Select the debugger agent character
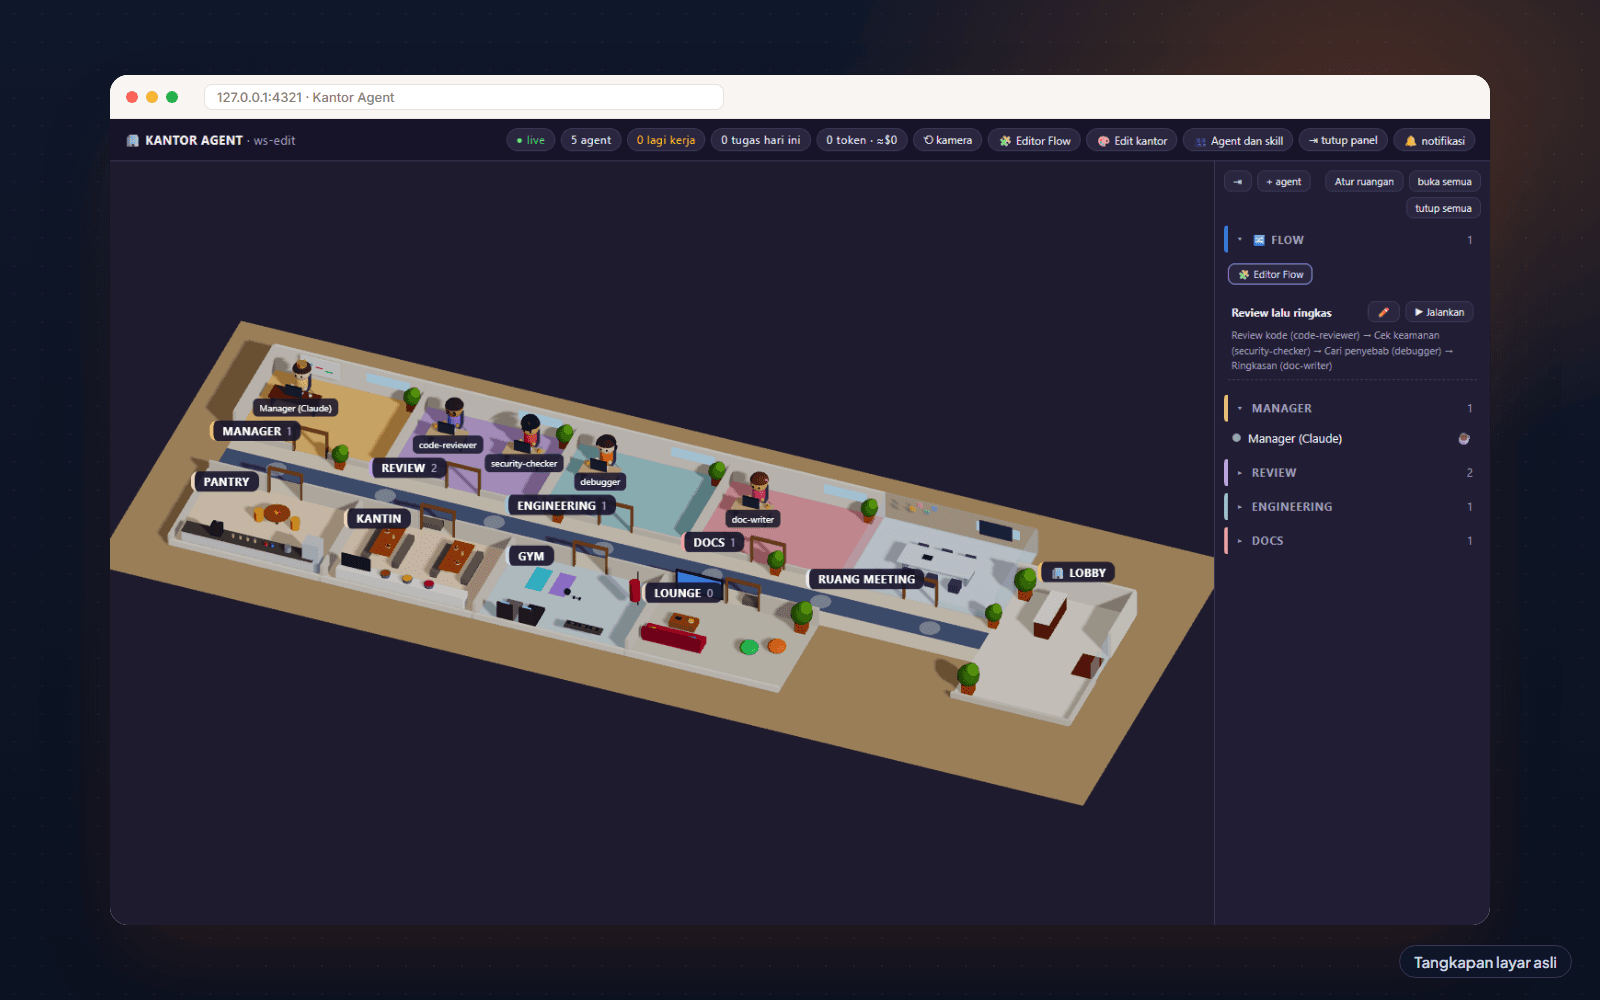1600x1000 pixels. click(606, 453)
